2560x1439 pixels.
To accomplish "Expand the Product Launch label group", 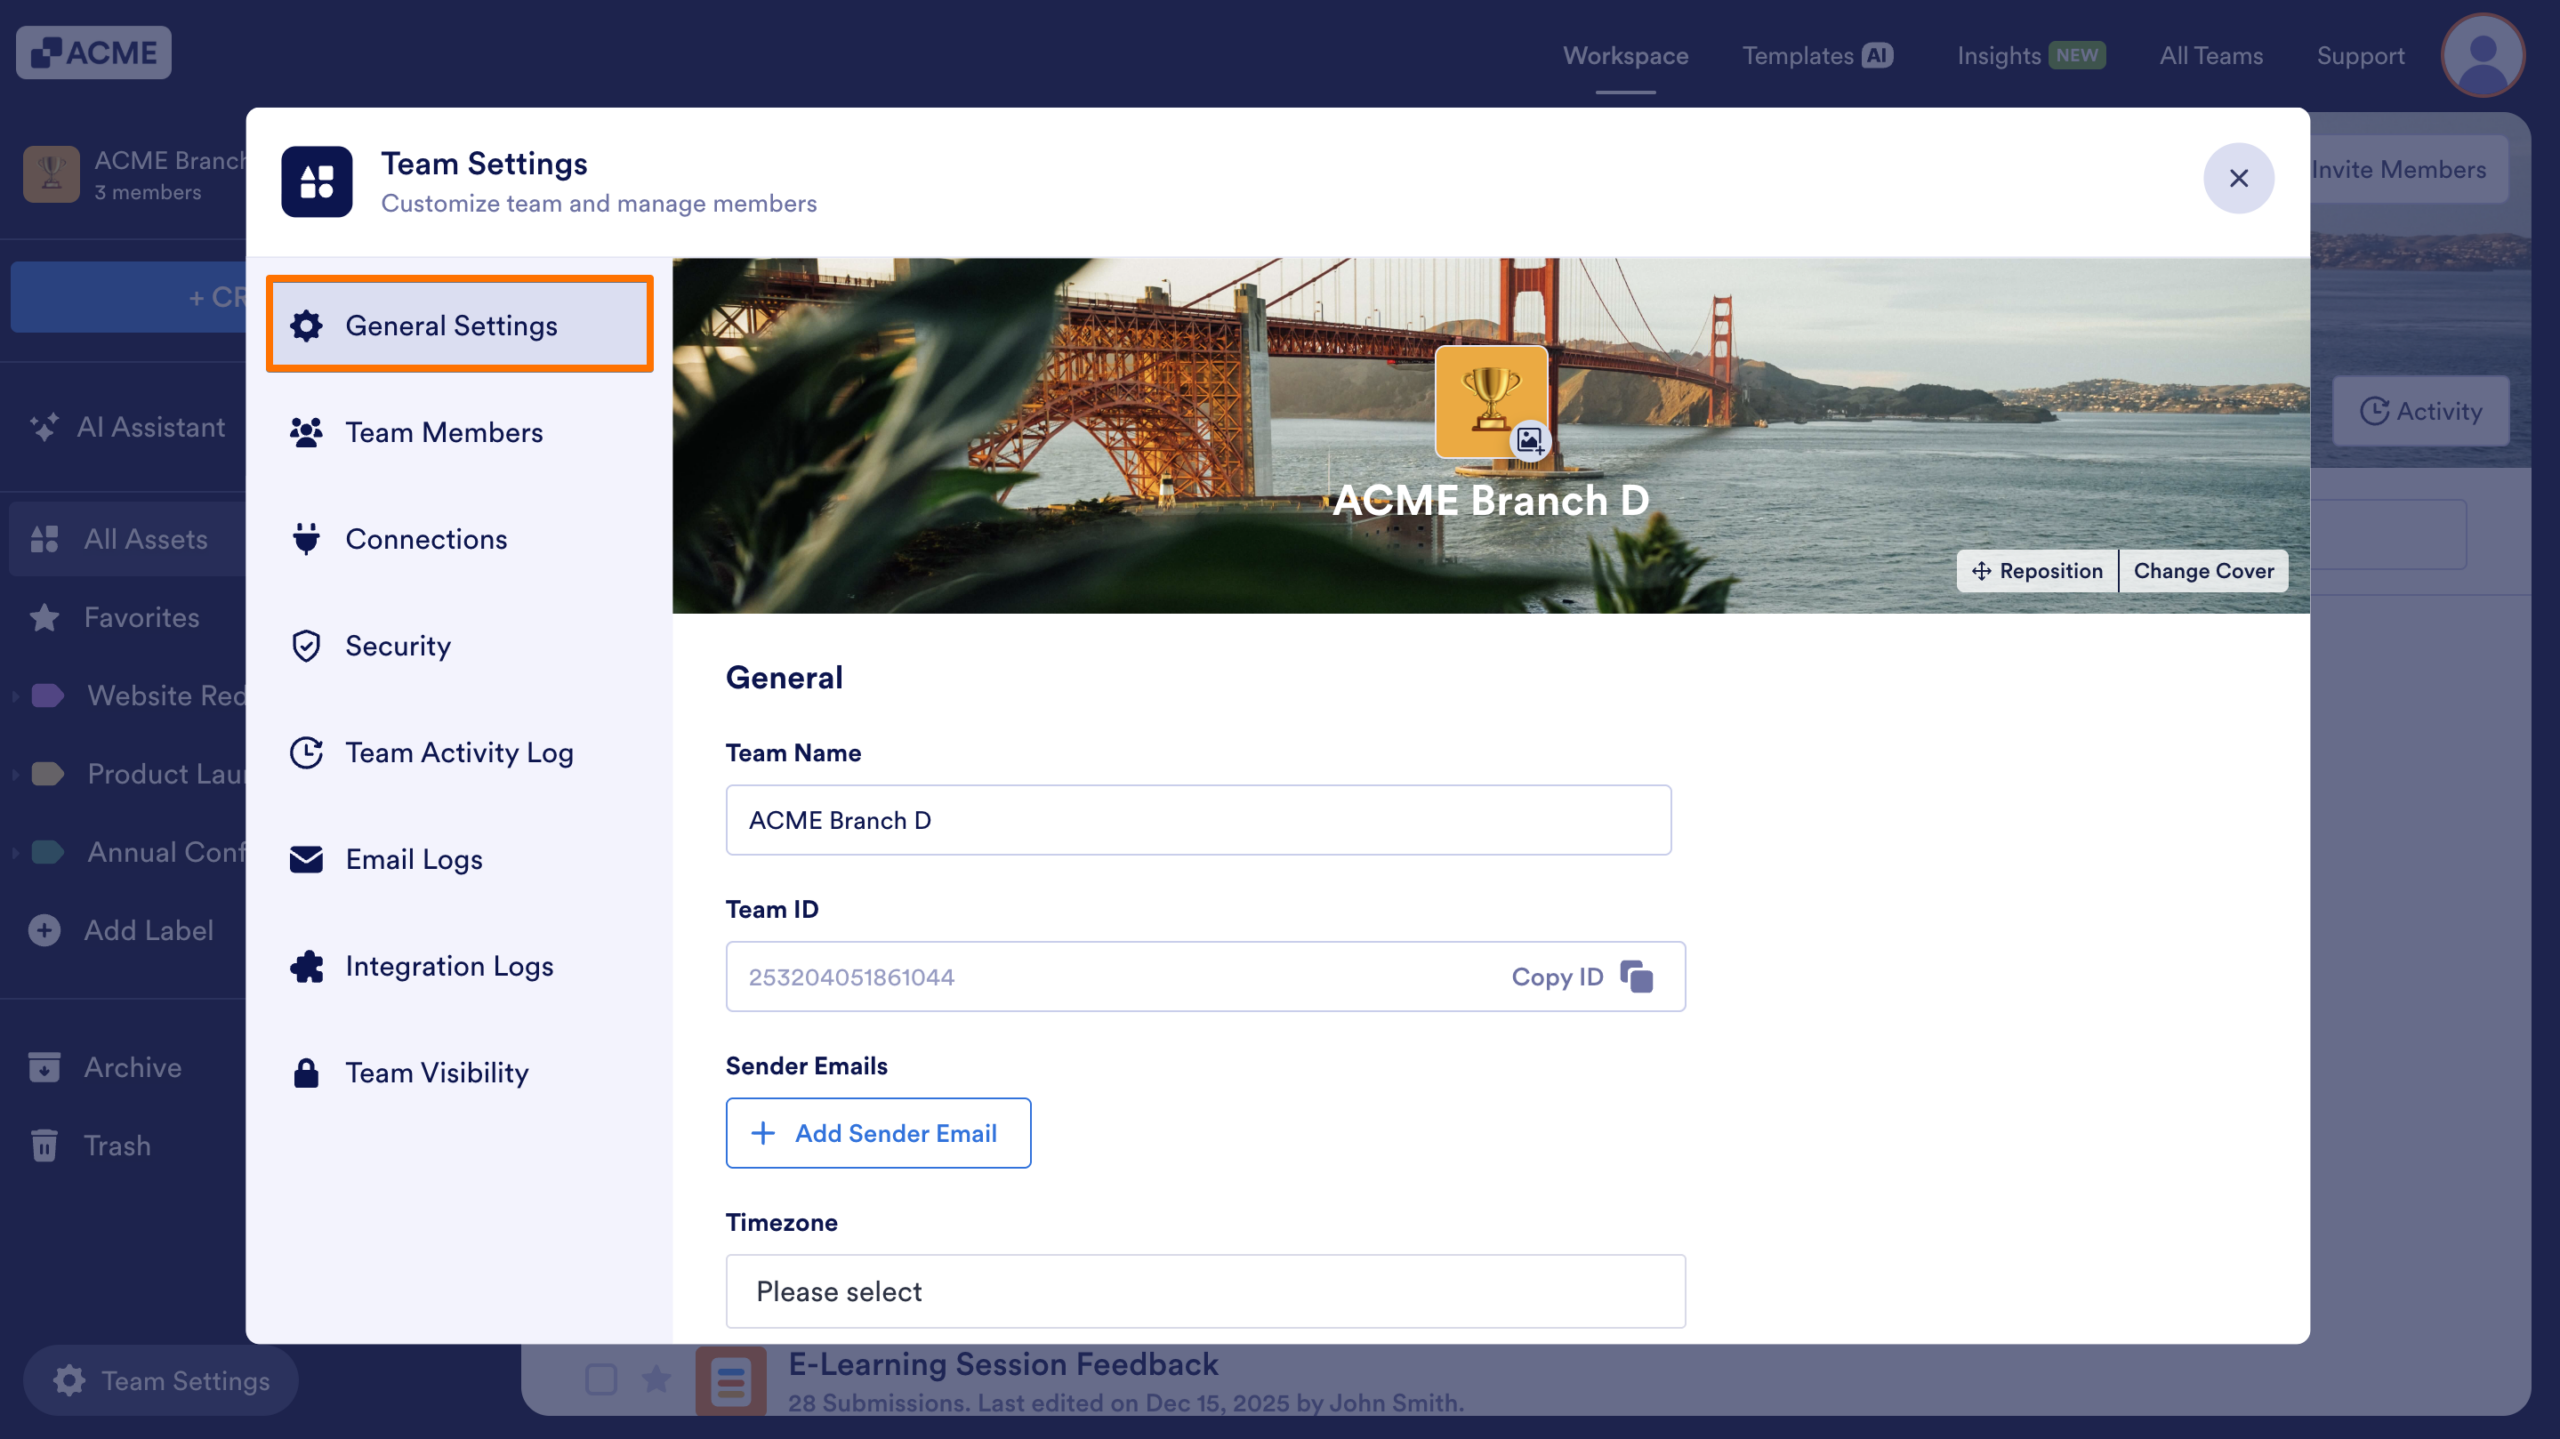I will (x=14, y=773).
